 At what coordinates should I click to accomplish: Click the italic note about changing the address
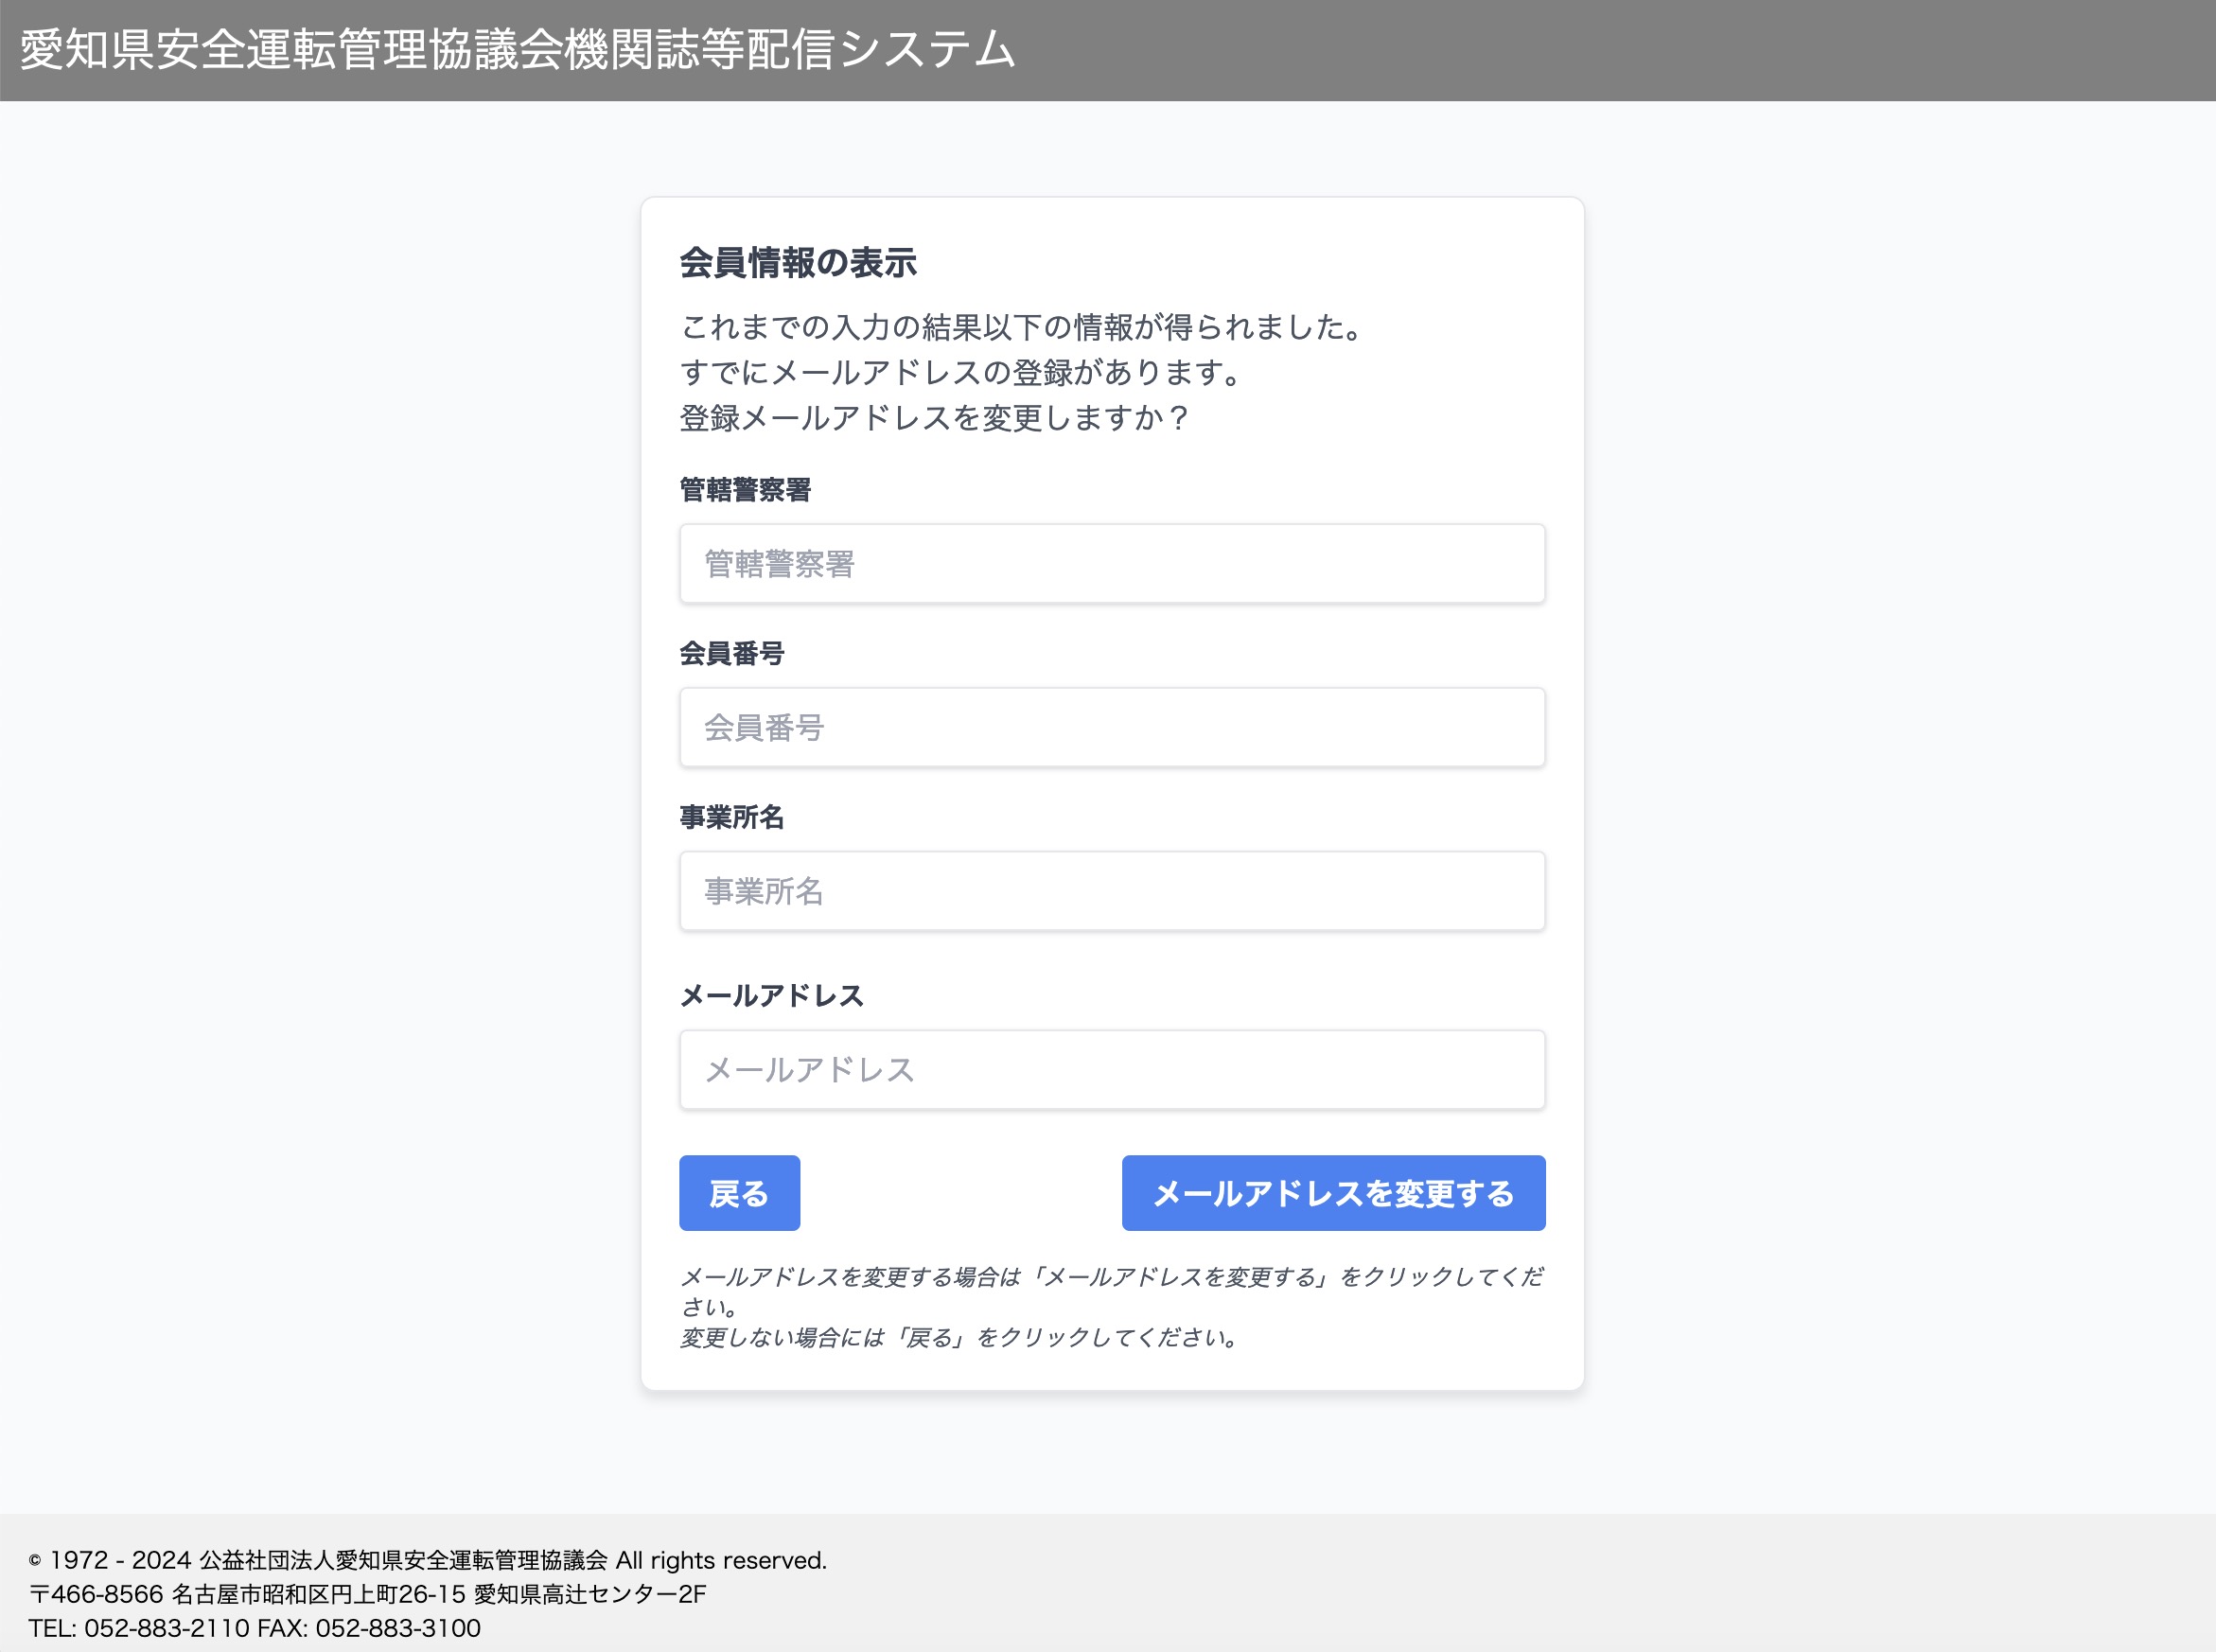tap(1110, 1278)
